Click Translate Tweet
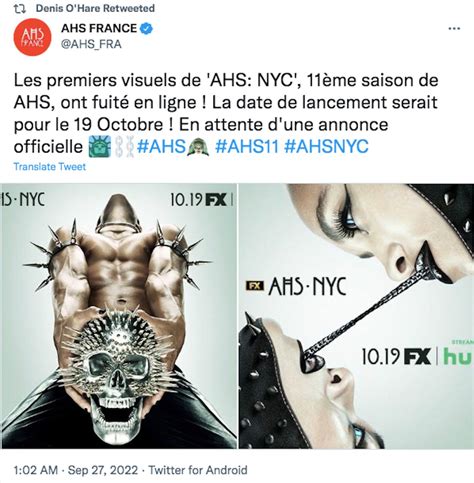 pyautogui.click(x=50, y=166)
